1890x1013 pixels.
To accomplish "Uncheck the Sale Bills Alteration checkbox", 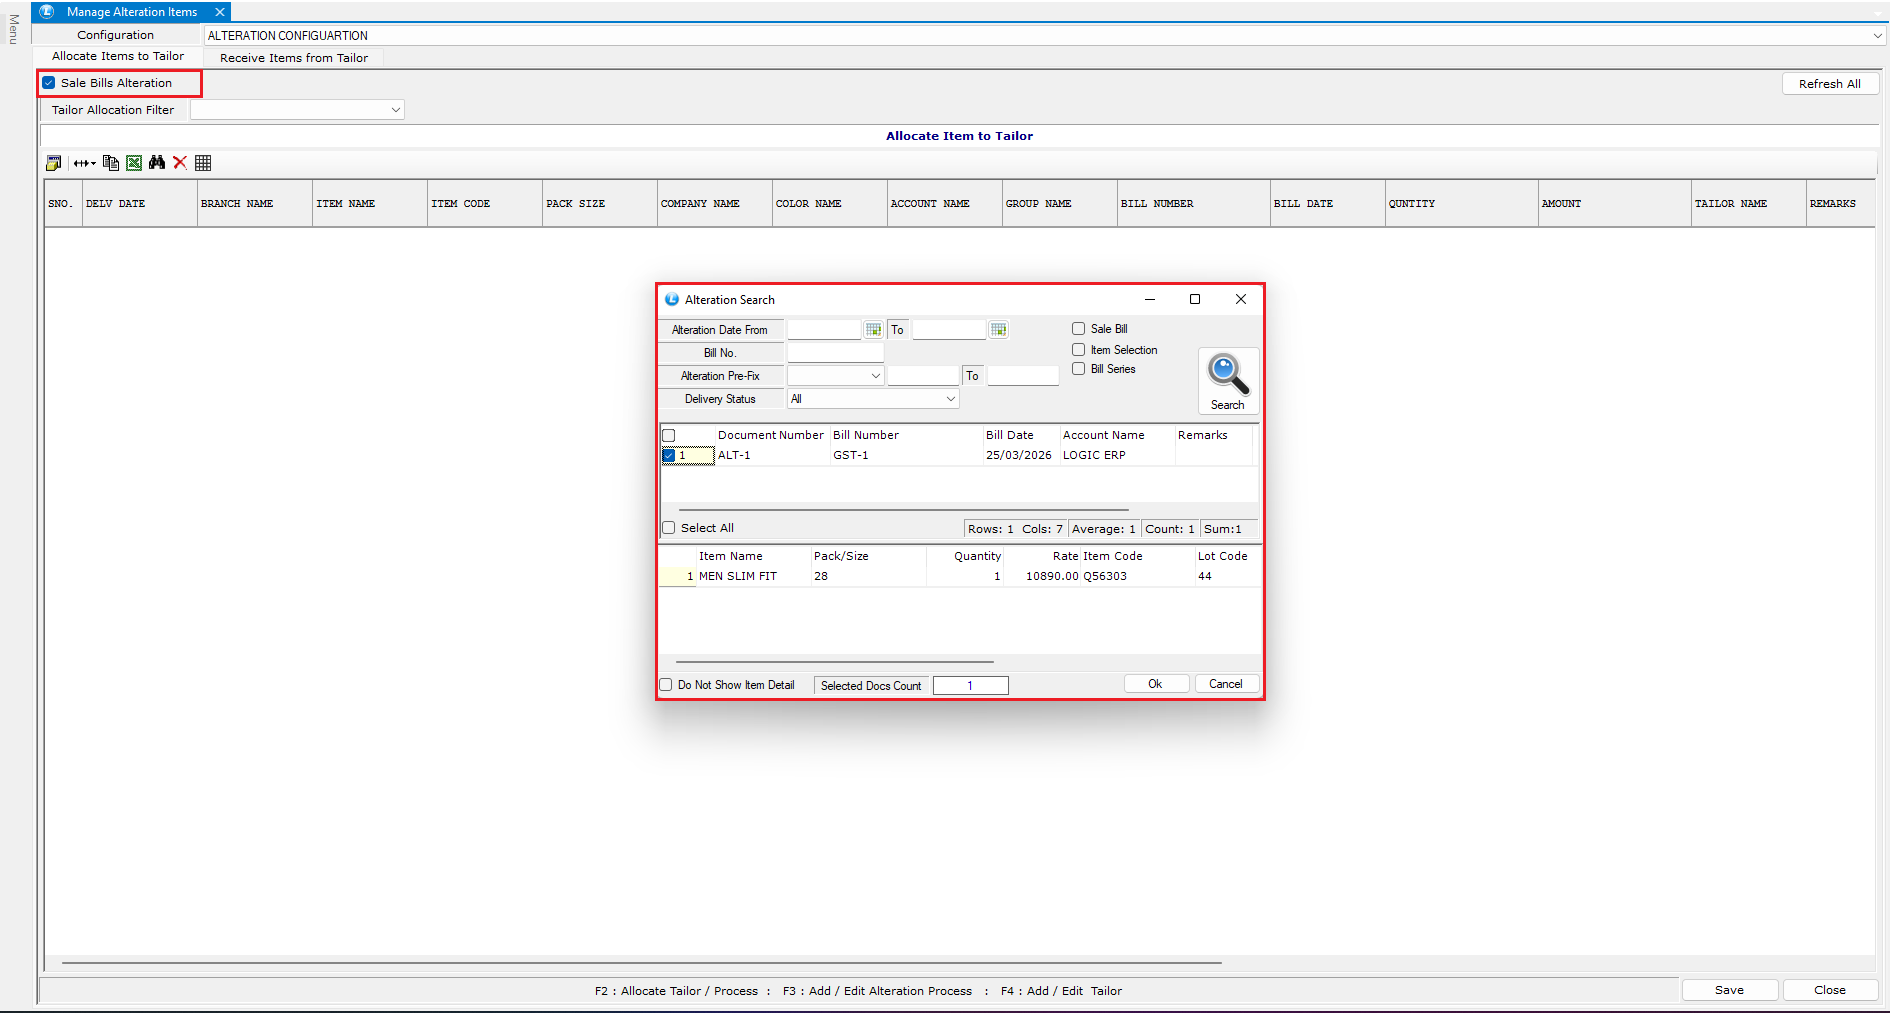I will pos(49,83).
